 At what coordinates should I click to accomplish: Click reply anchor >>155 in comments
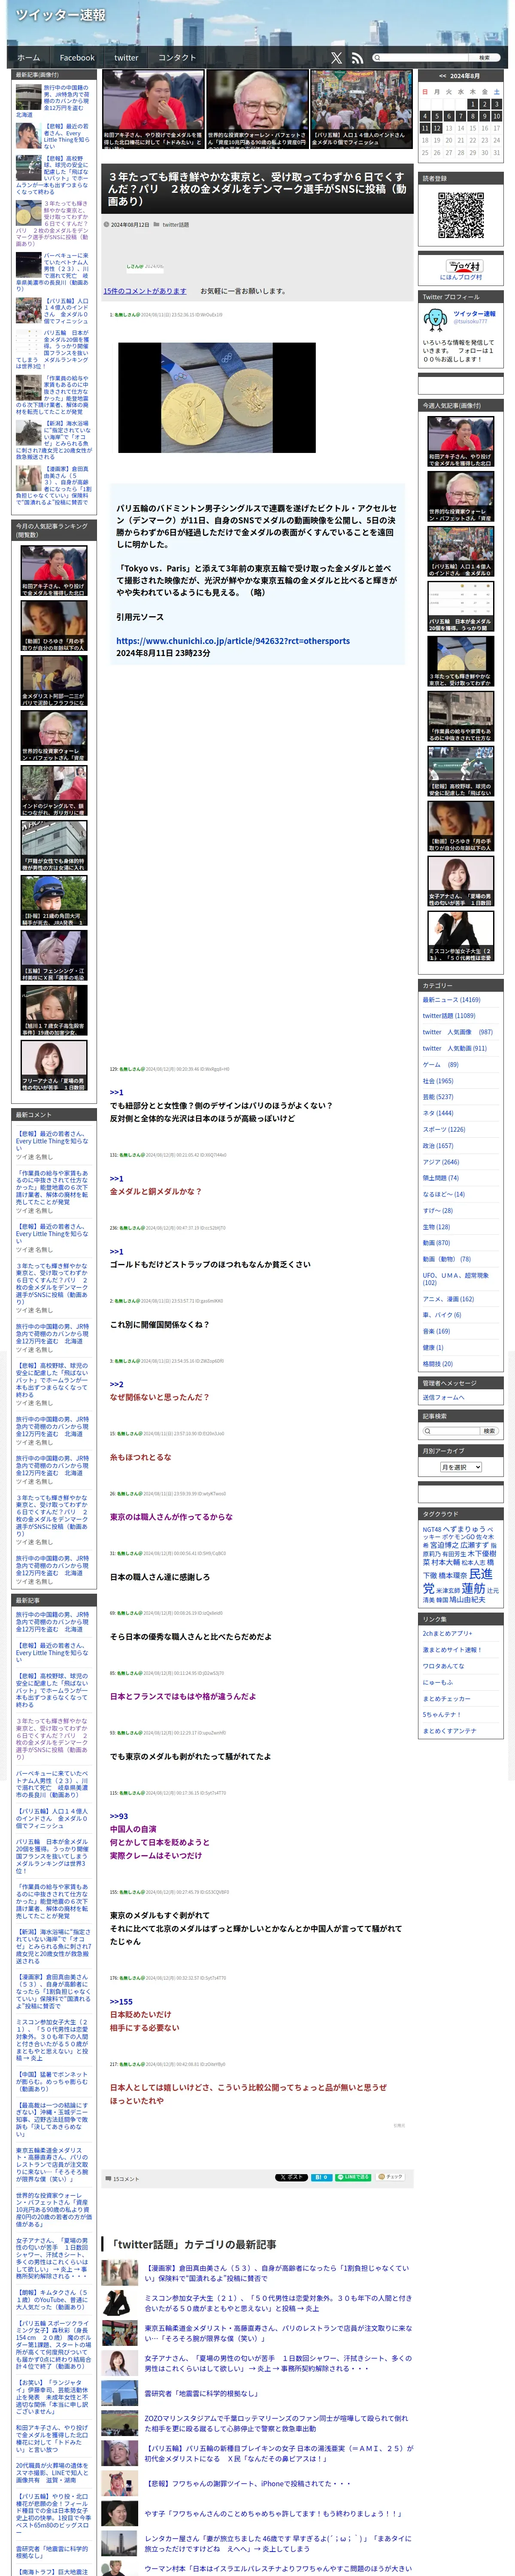121,2002
